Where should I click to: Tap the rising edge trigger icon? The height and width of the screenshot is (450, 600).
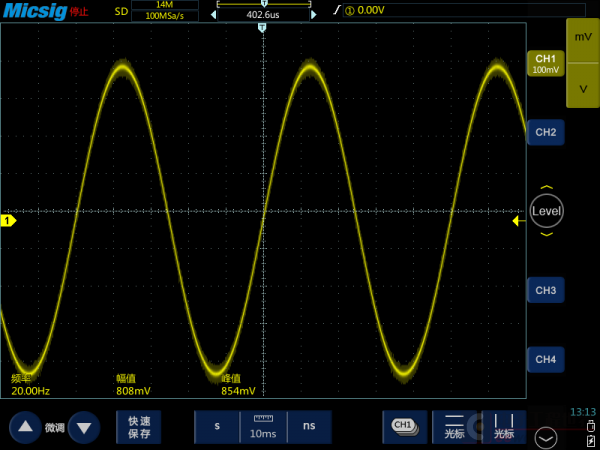(336, 10)
